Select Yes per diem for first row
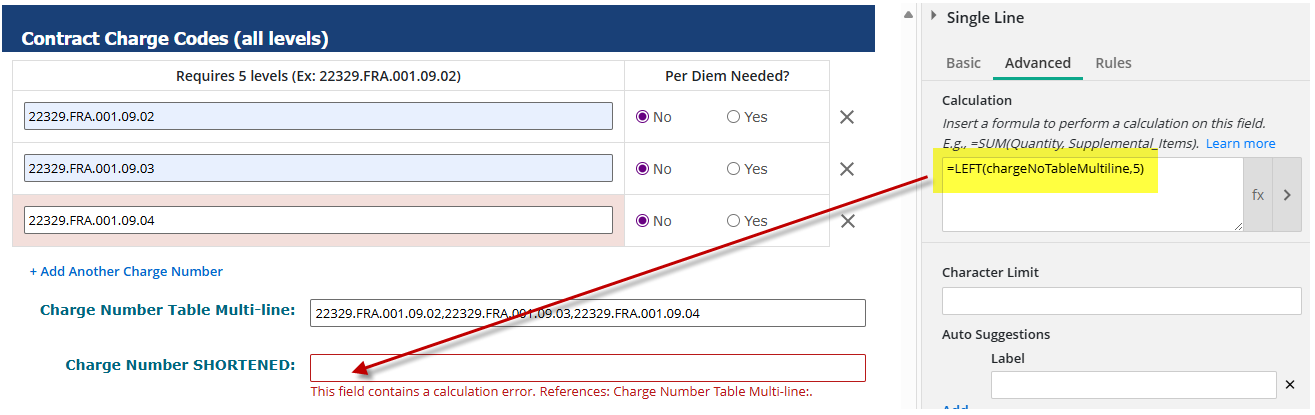 click(x=734, y=117)
